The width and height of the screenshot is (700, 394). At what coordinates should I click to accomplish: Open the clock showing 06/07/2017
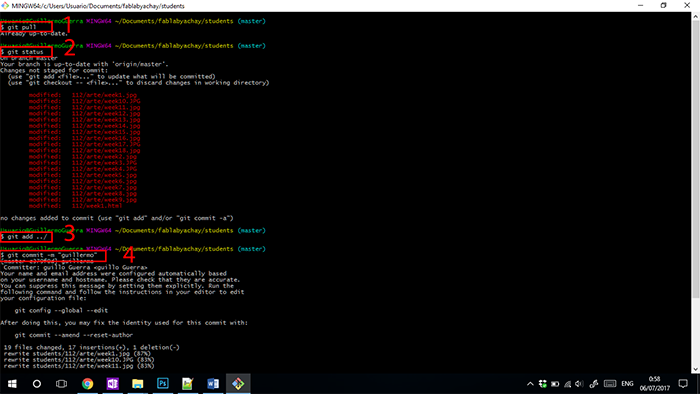654,384
